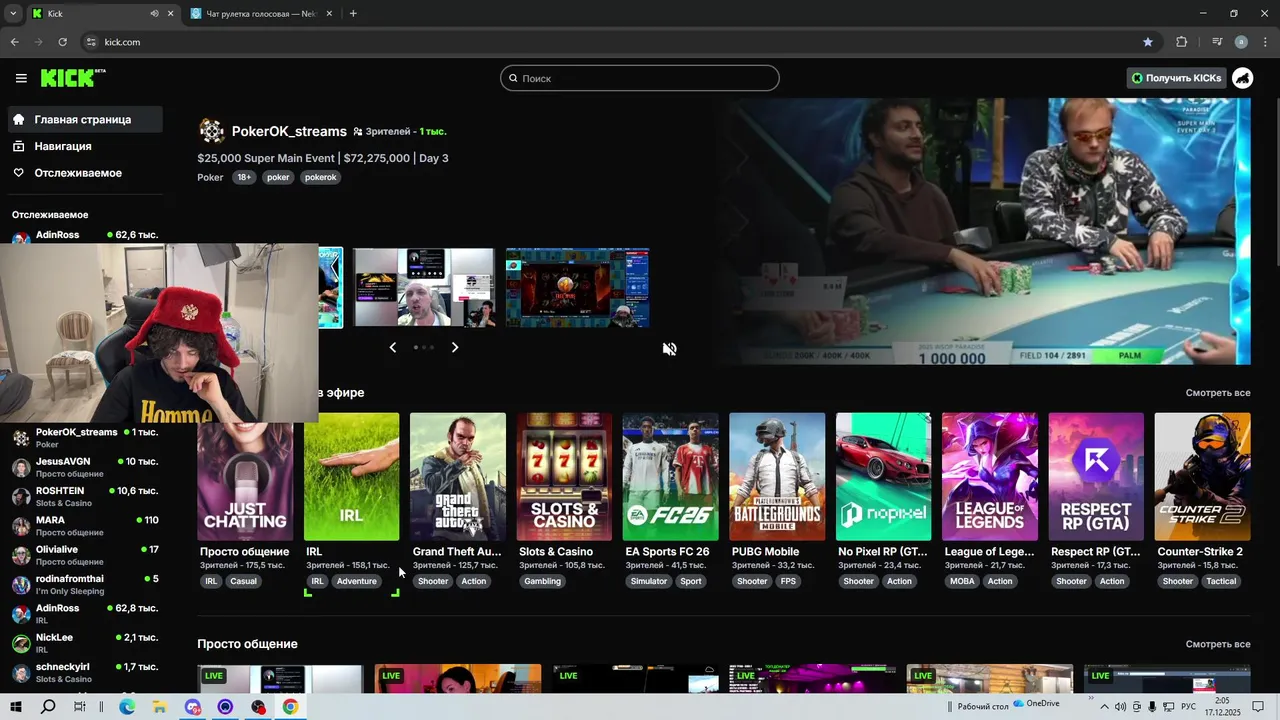The image size is (1280, 720).
Task: Close the Kick browser tab
Action: pos(171,14)
